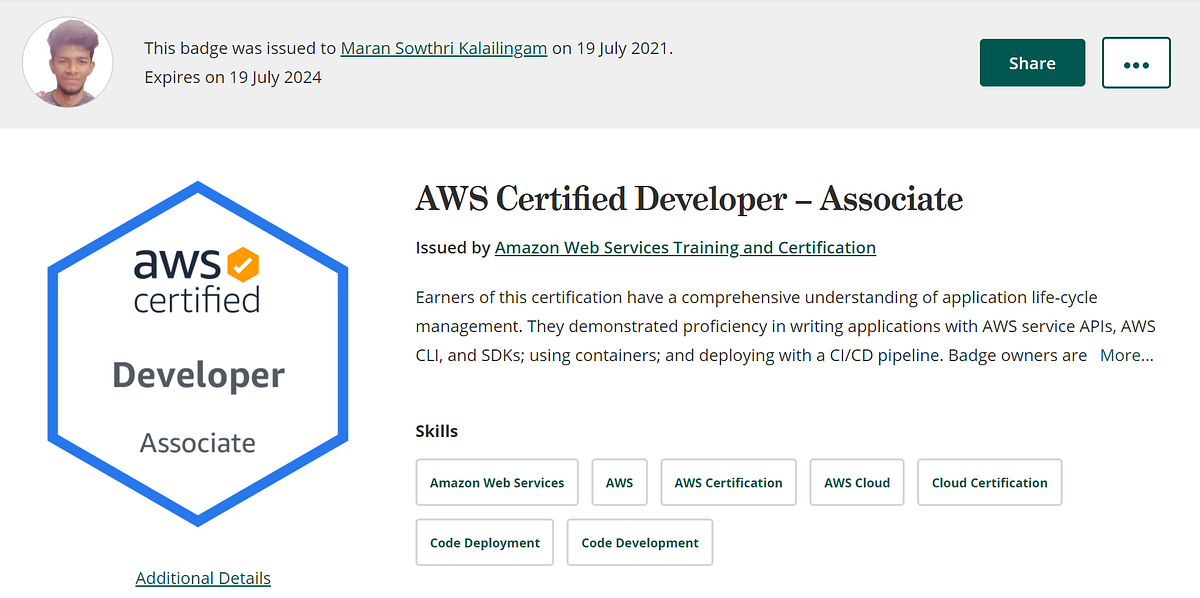Expand the description with More...
The width and height of the screenshot is (1200, 598).
[x=1126, y=354]
